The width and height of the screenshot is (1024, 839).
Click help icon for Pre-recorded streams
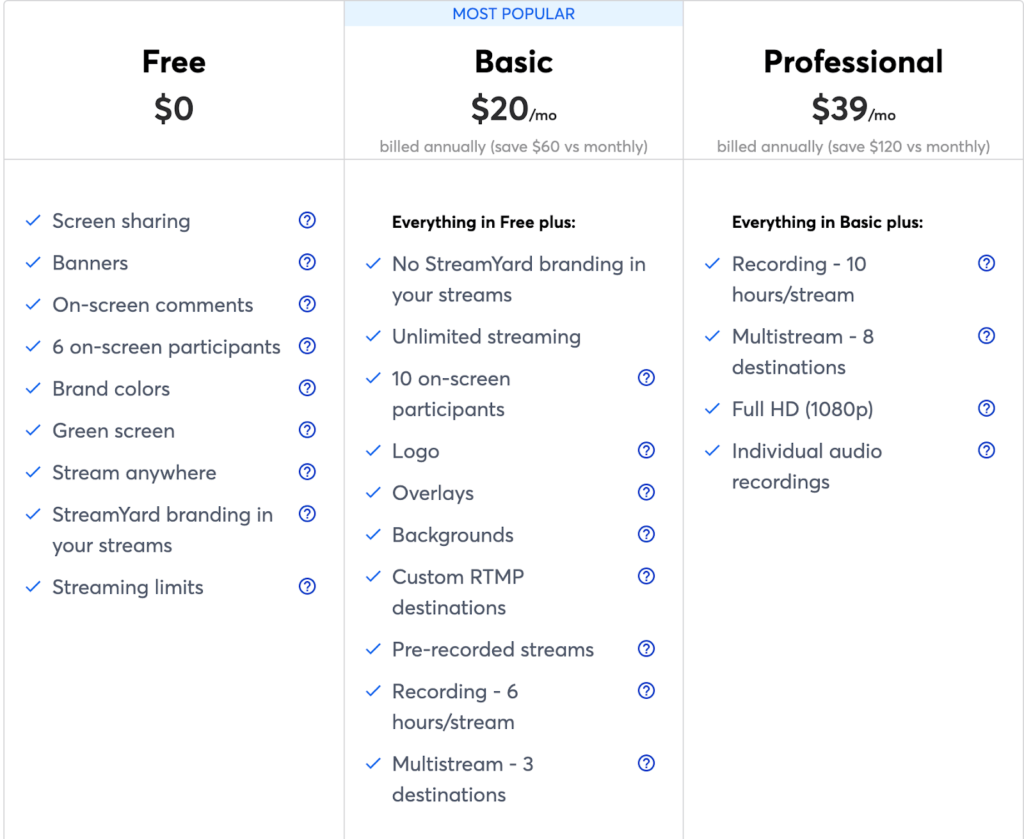coord(647,648)
